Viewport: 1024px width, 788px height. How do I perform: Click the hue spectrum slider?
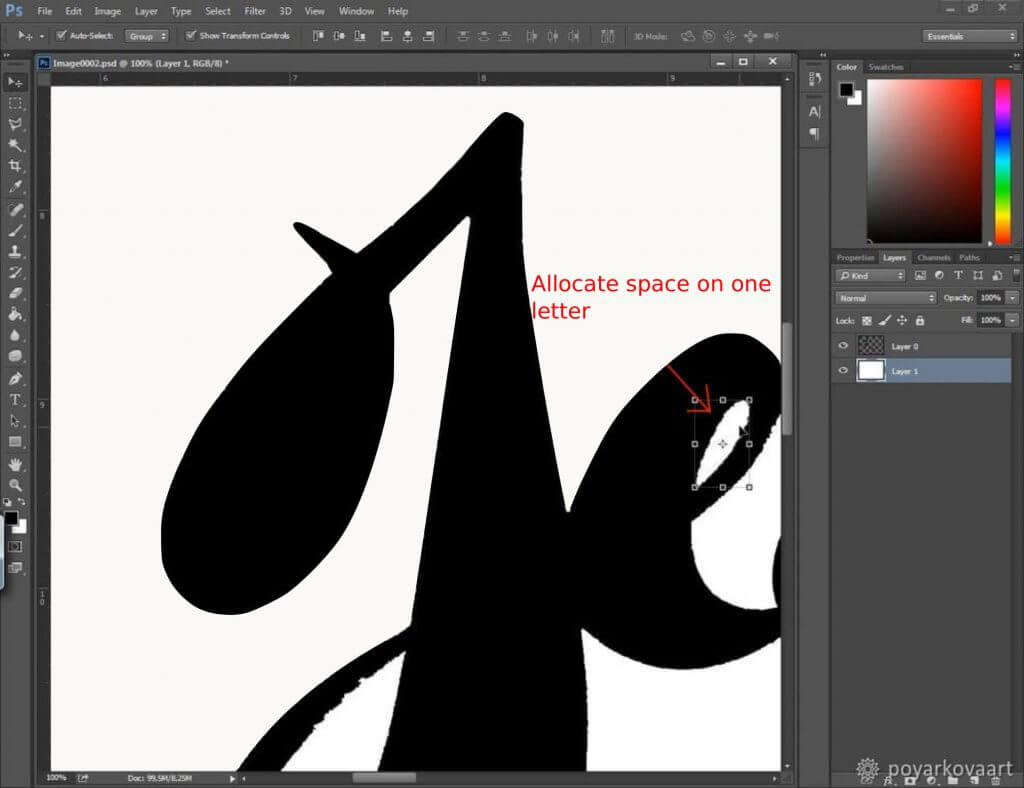click(1002, 161)
